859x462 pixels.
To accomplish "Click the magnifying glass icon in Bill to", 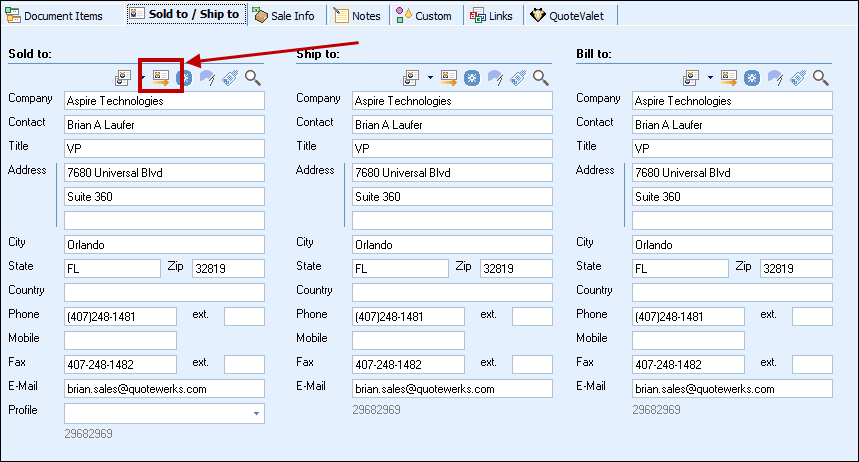I will [820, 77].
